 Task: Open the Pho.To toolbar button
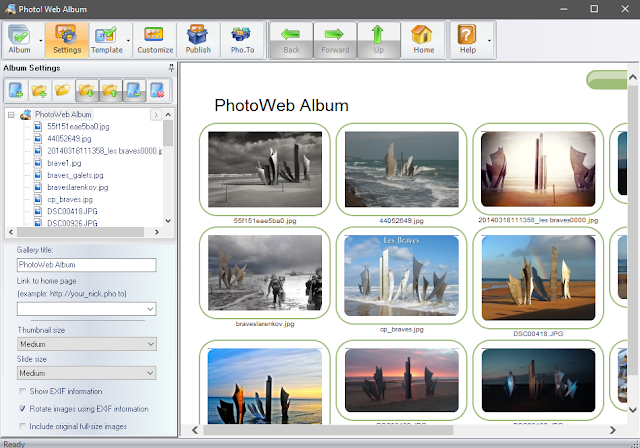tap(242, 40)
